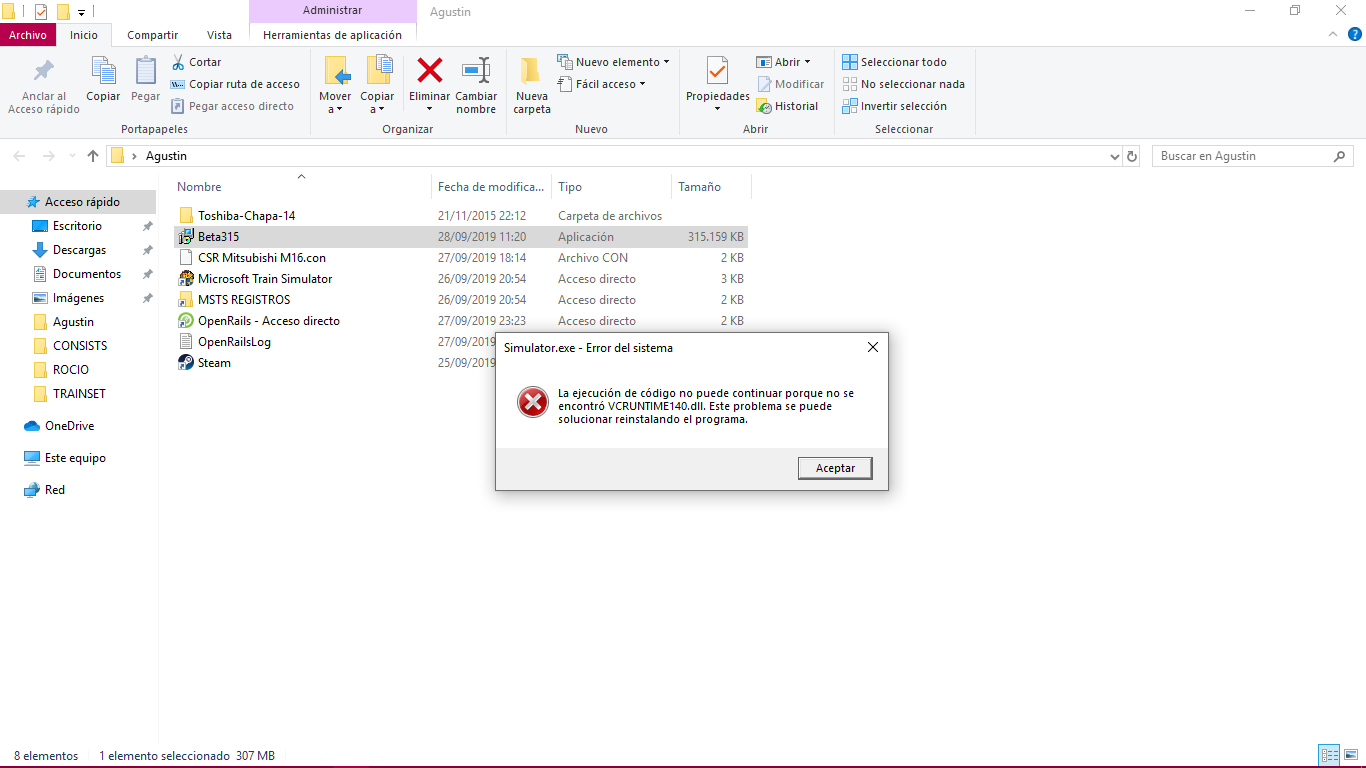The width and height of the screenshot is (1366, 768).
Task: Switch to the Vista tab
Action: [219, 35]
